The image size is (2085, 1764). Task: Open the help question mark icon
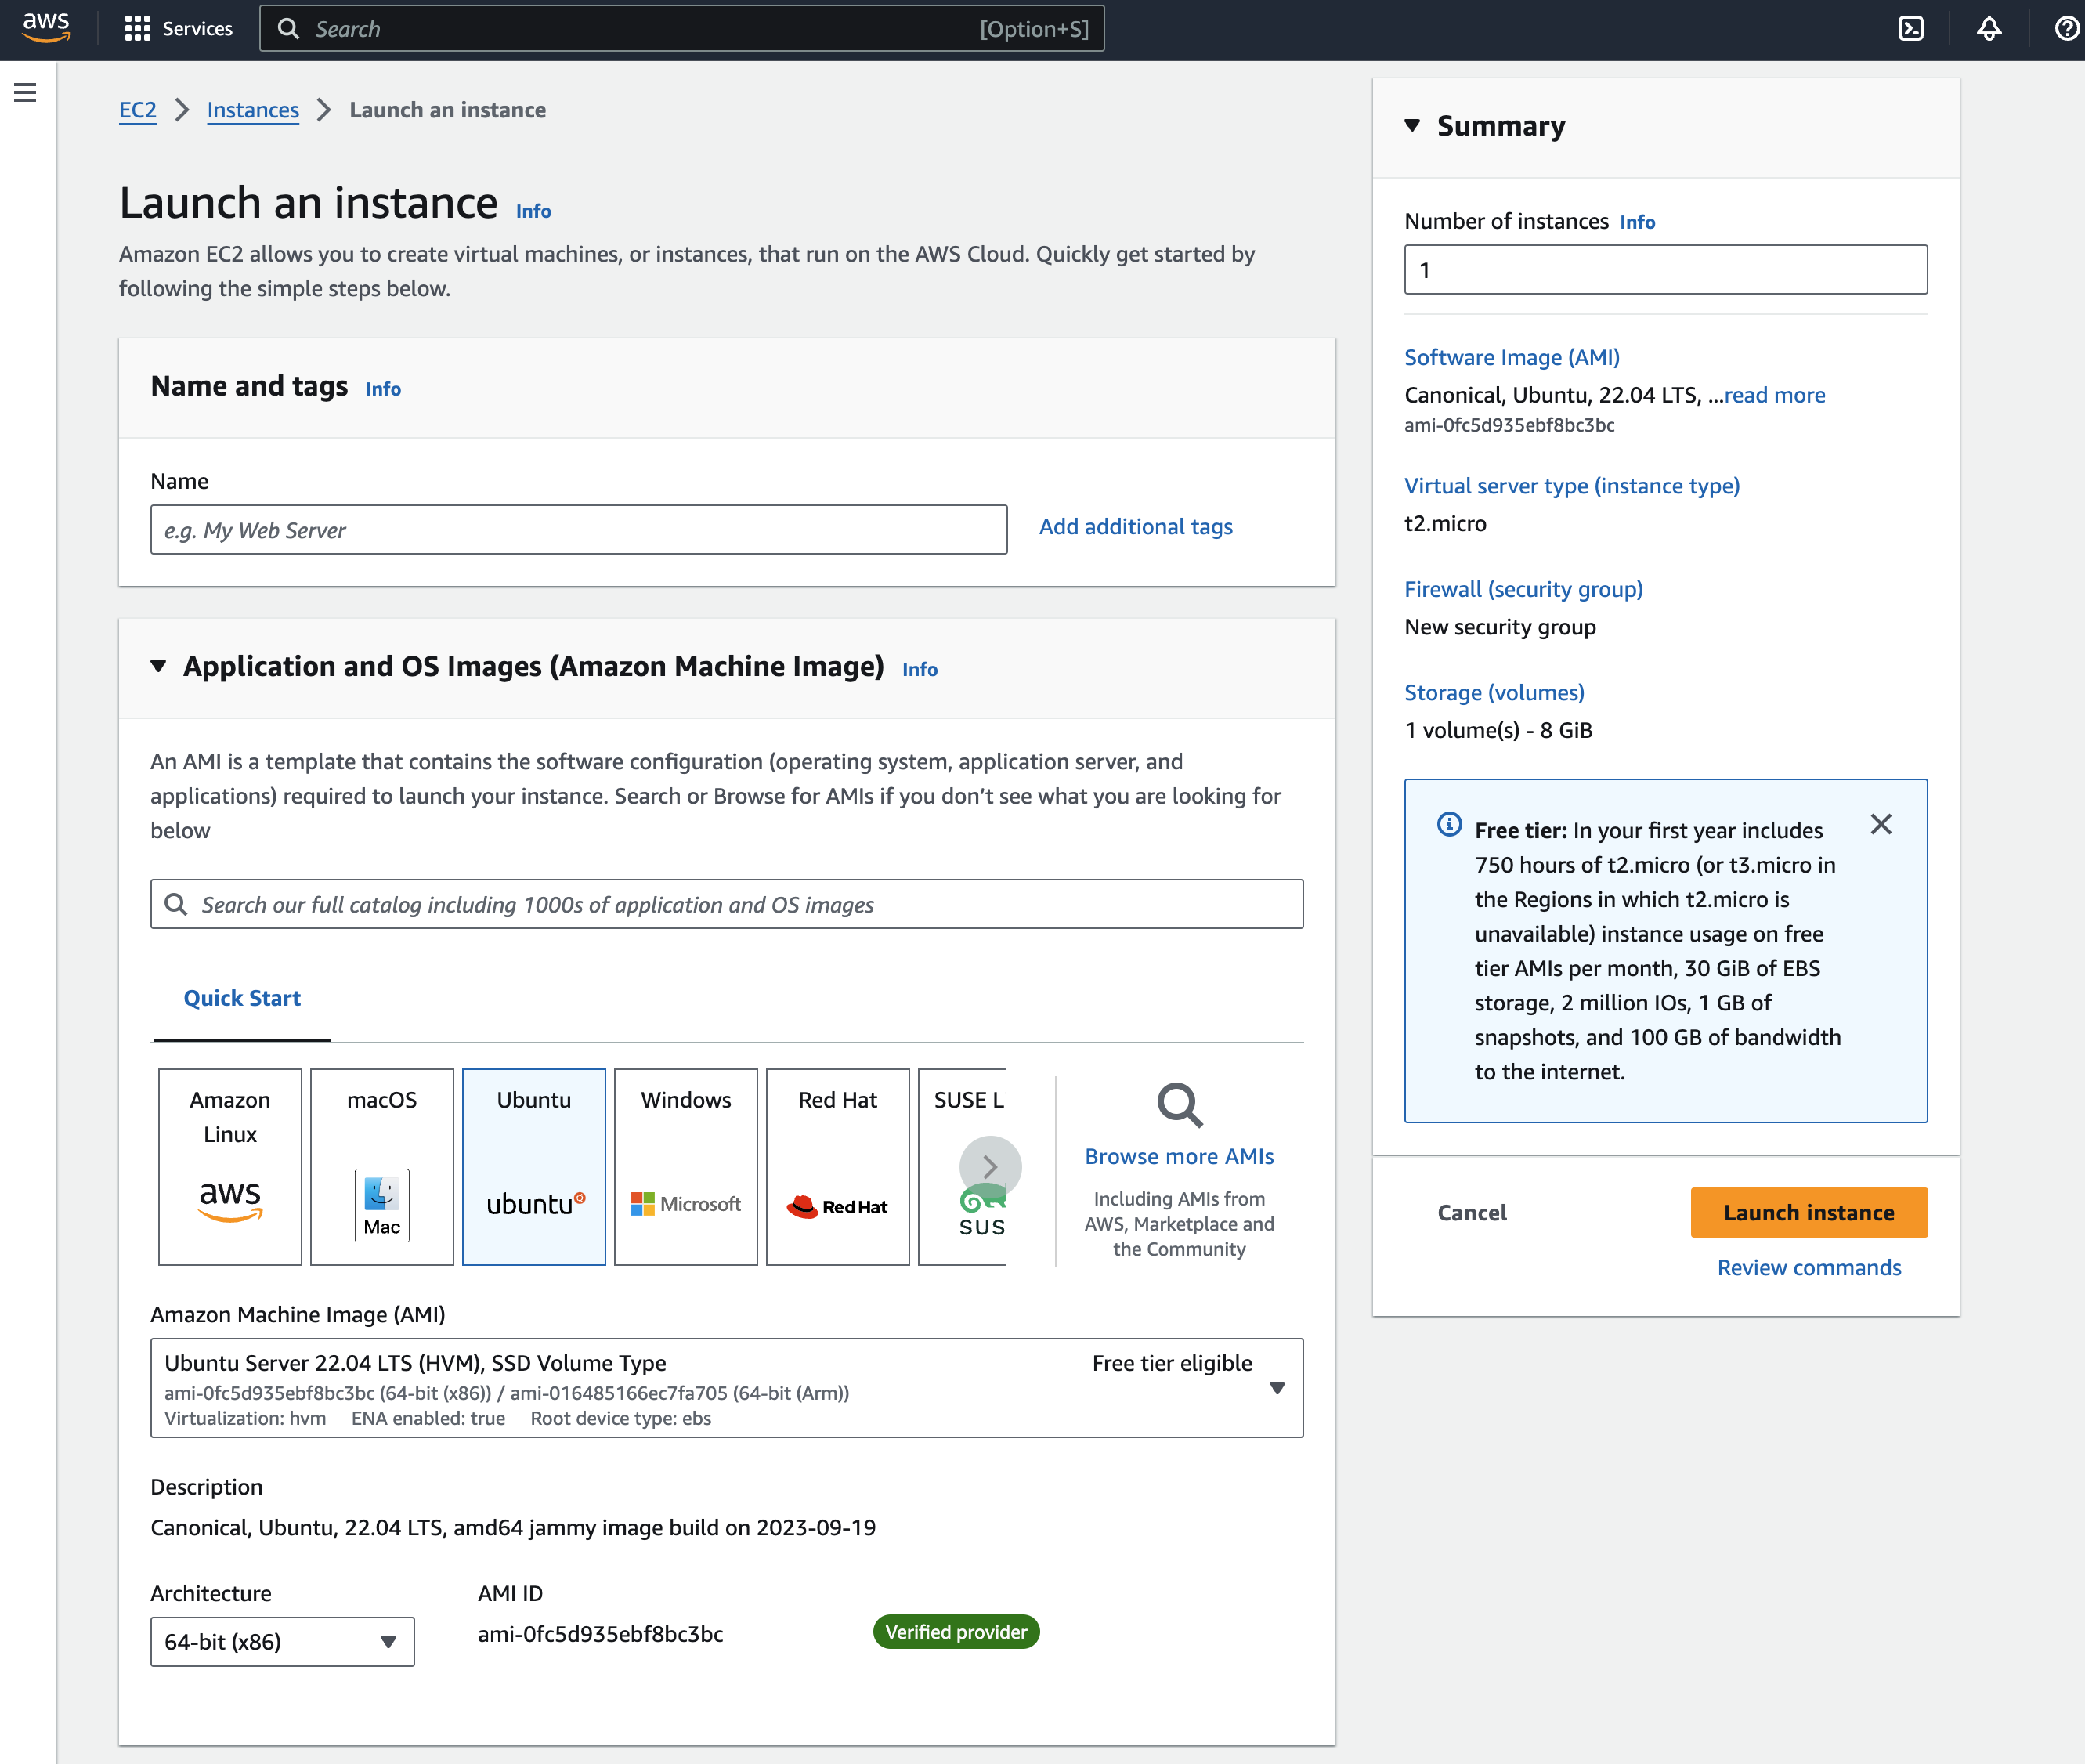pyautogui.click(x=2066, y=29)
